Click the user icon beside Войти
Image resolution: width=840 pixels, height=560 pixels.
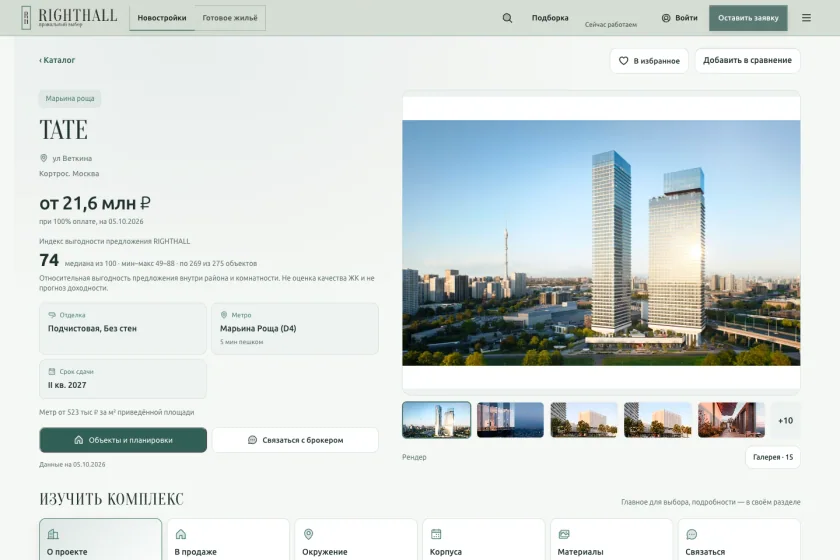point(666,18)
